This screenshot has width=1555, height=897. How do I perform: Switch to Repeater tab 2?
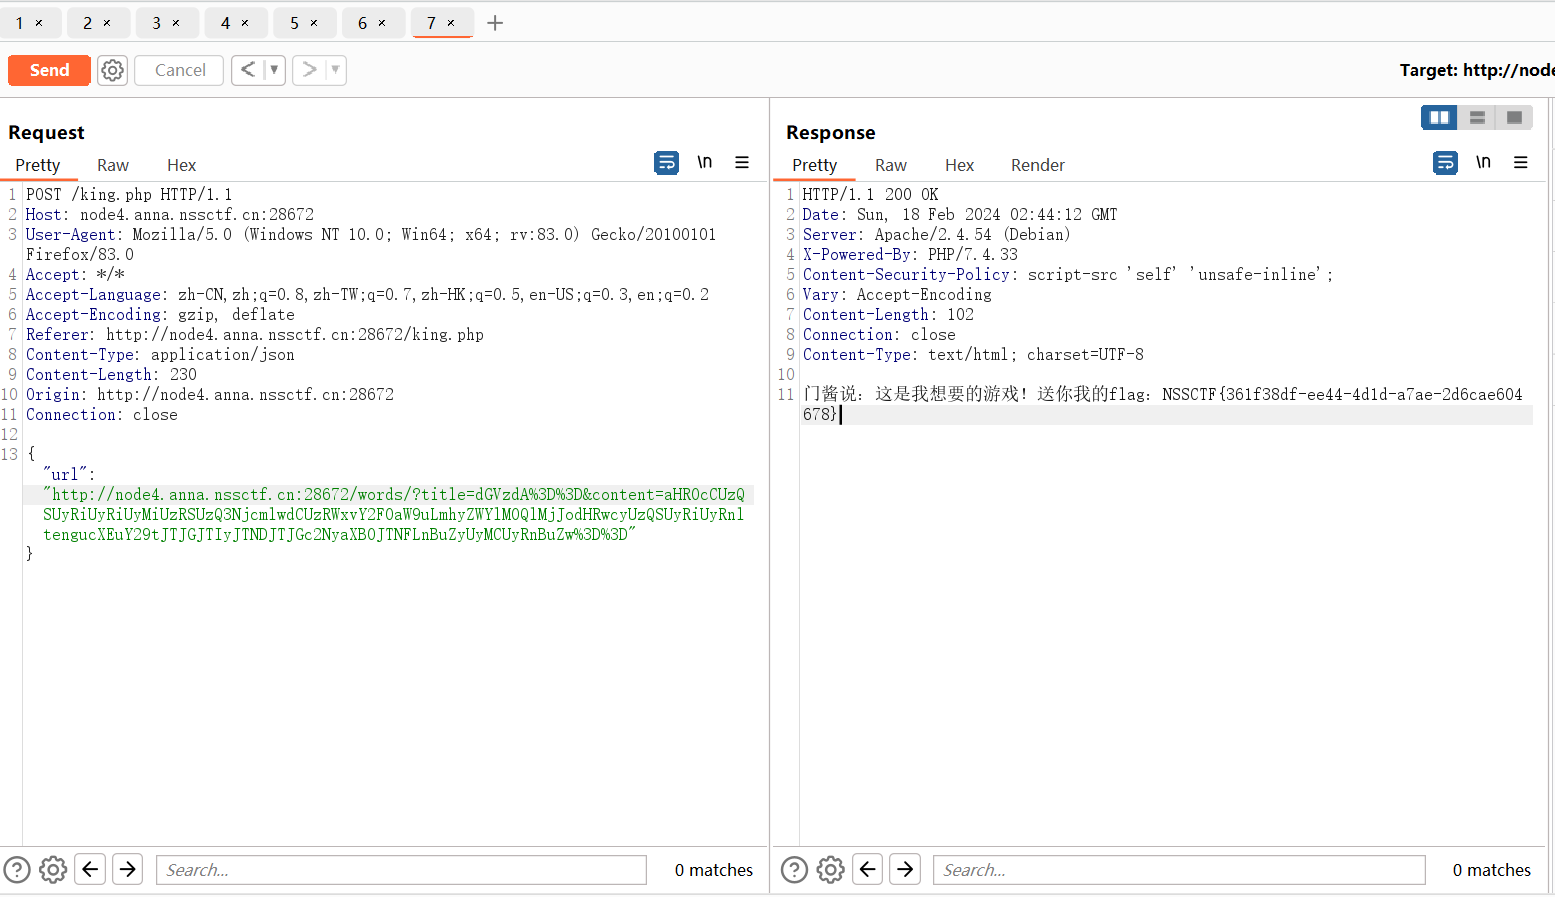[88, 23]
